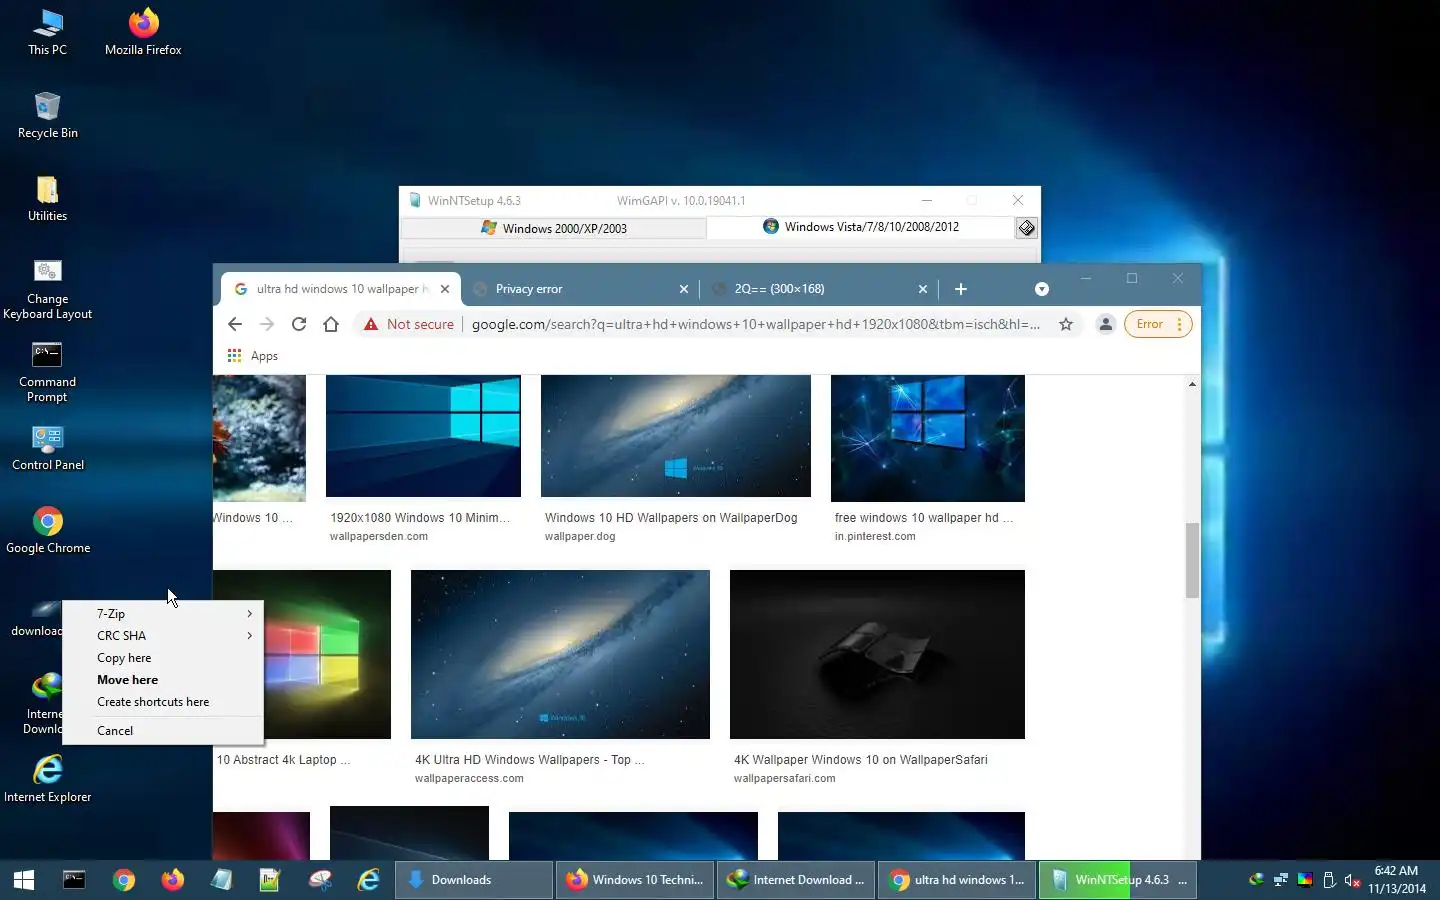Open the Recycle Bin
Image resolution: width=1440 pixels, height=900 pixels.
click(x=47, y=115)
